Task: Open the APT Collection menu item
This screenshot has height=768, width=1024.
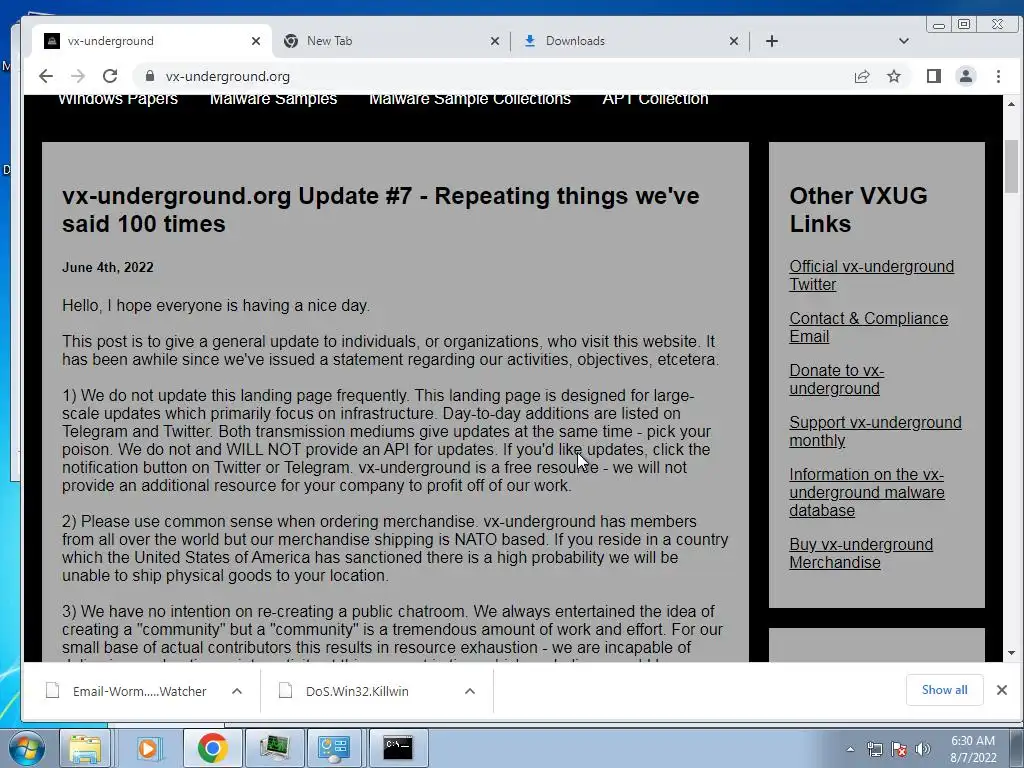Action: point(655,99)
